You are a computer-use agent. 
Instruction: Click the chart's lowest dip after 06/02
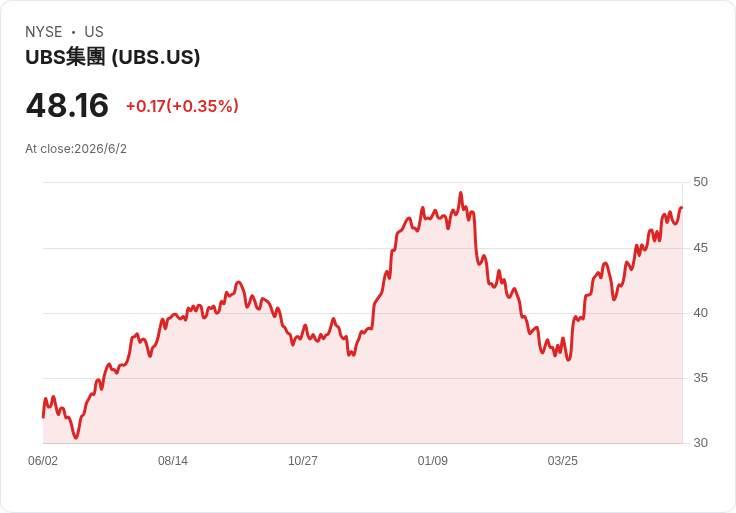pos(76,438)
